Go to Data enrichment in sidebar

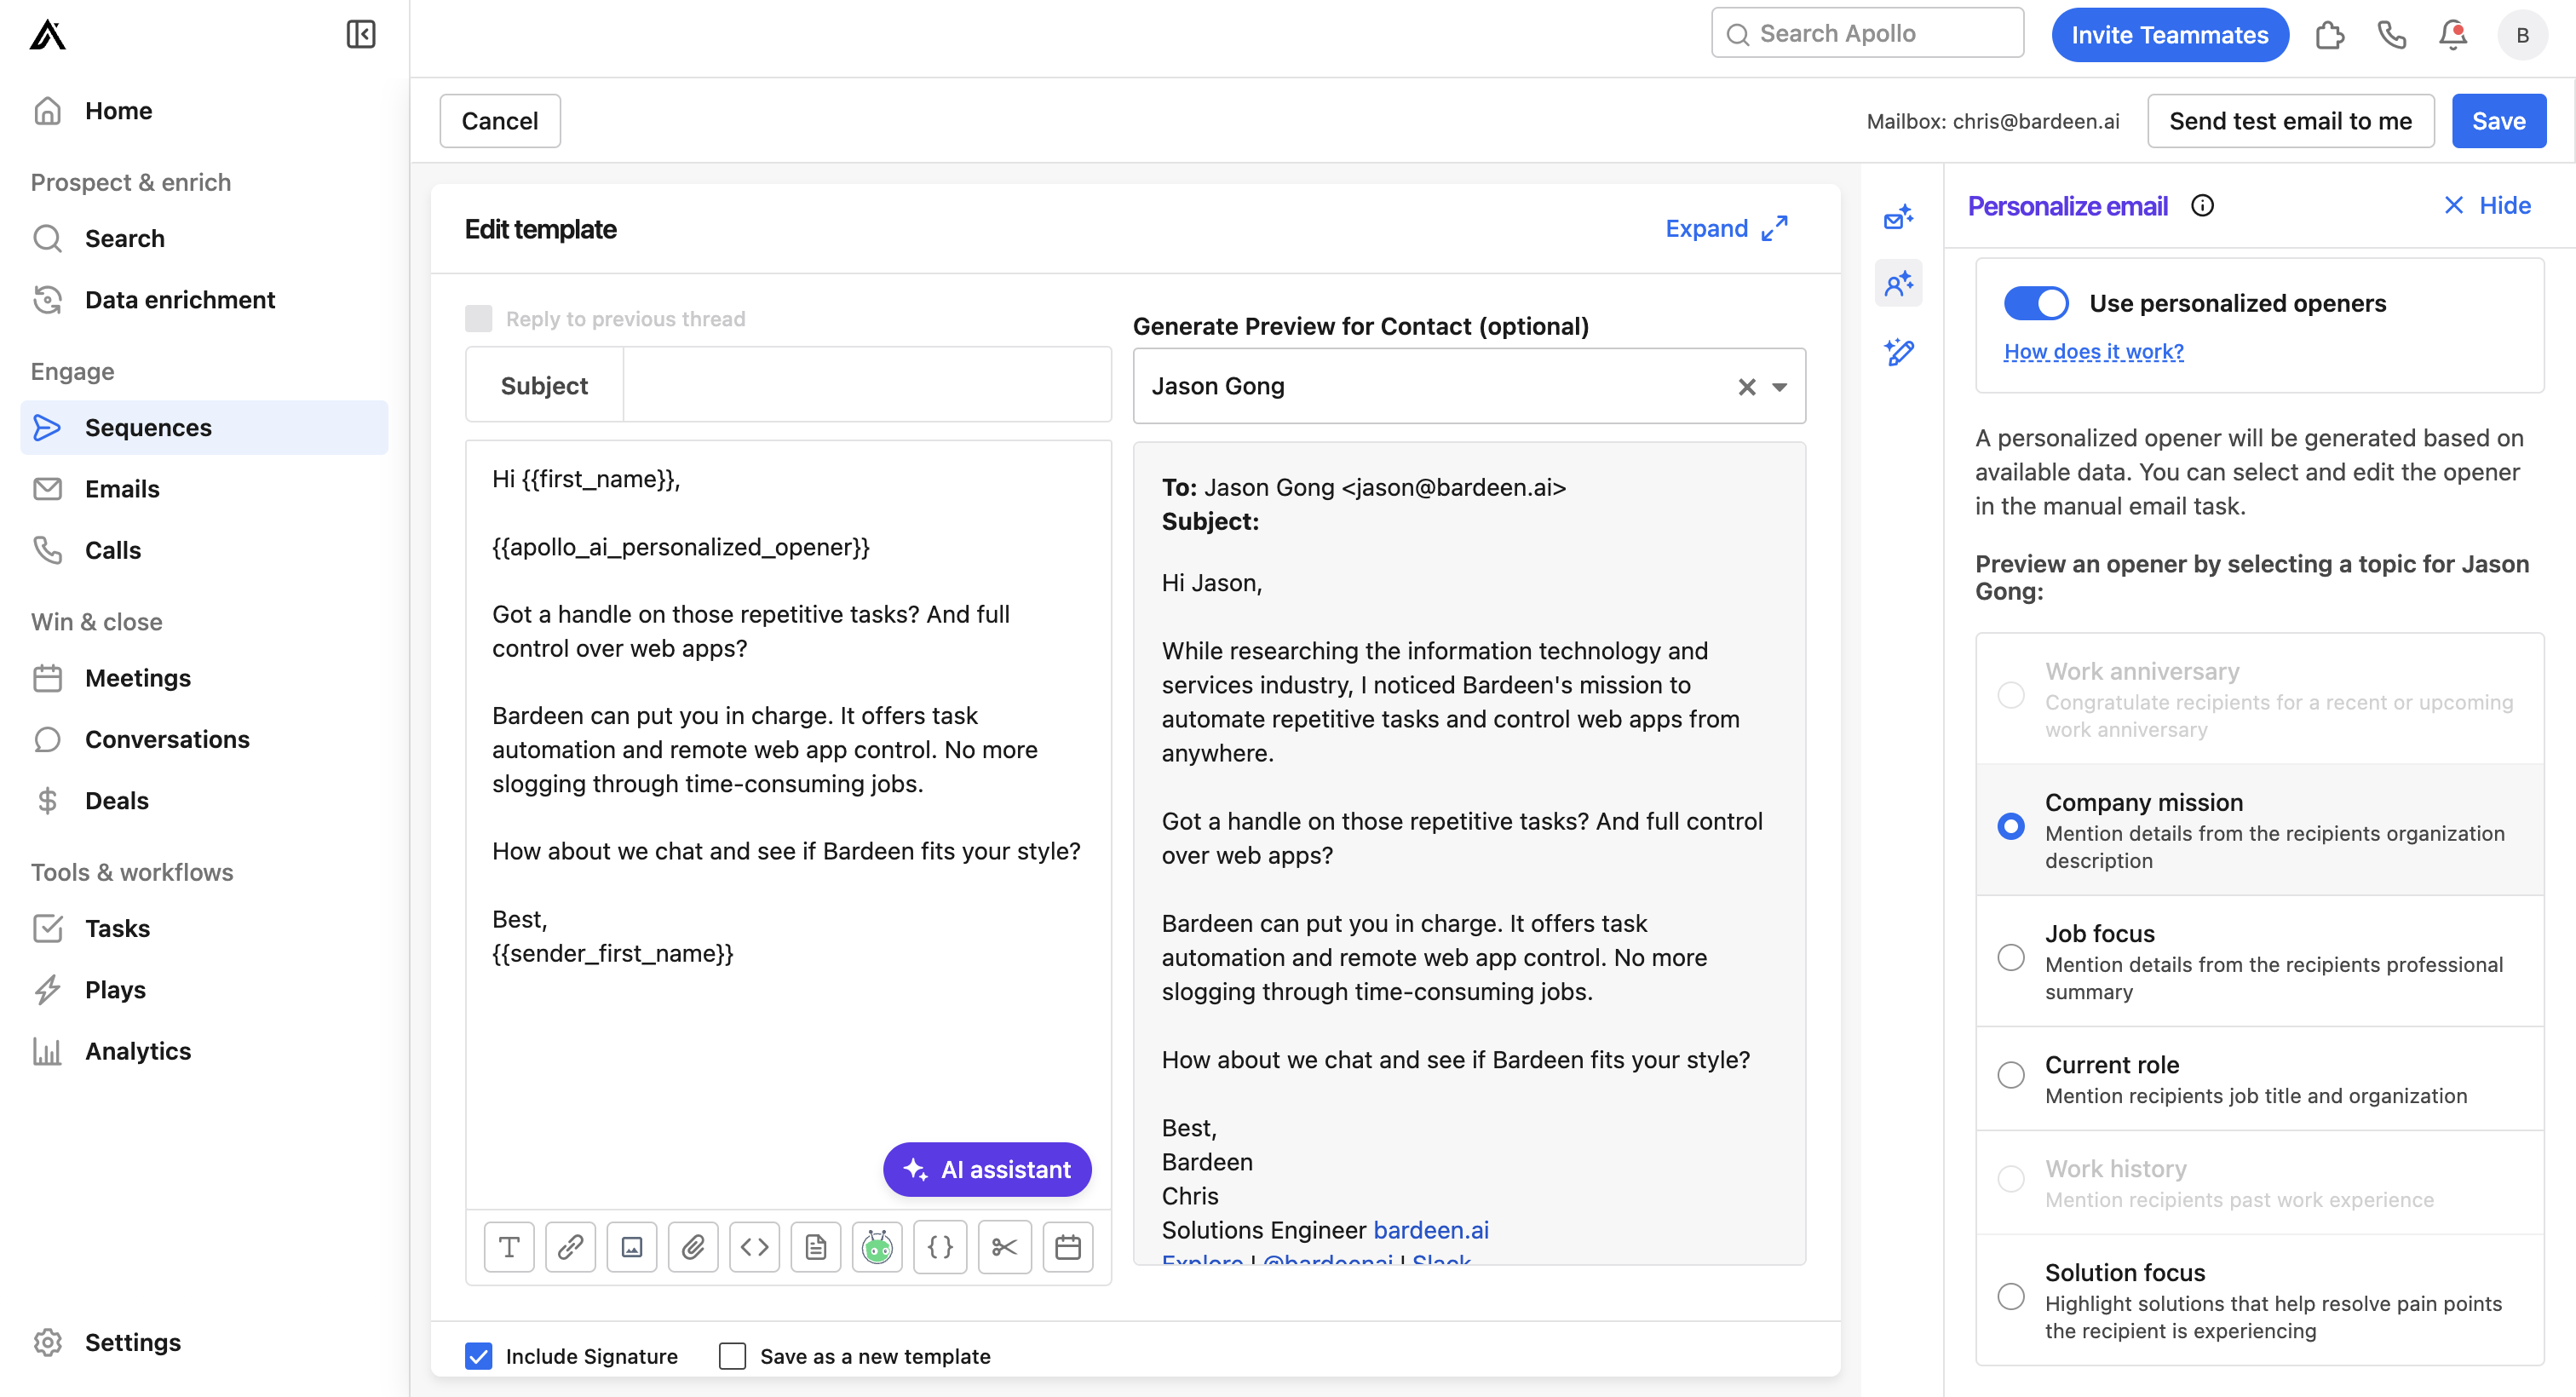tap(180, 300)
